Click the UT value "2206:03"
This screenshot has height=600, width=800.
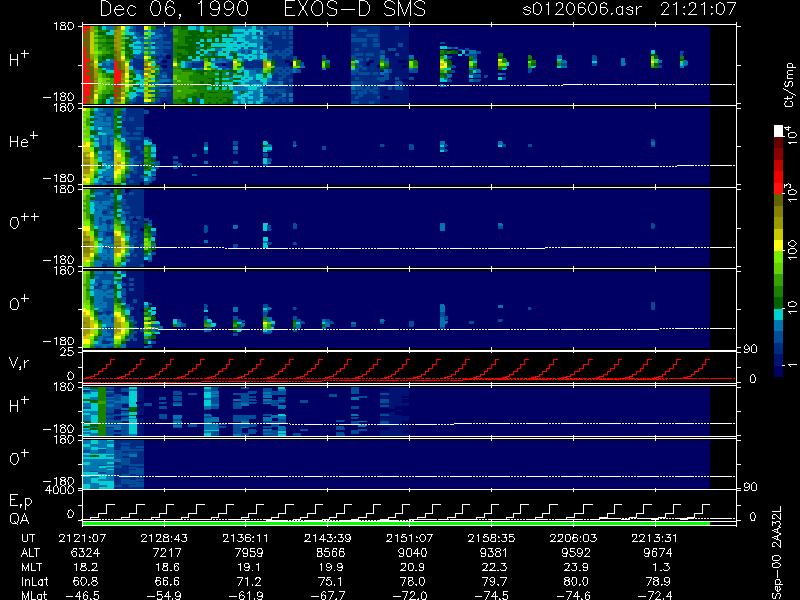coord(572,539)
